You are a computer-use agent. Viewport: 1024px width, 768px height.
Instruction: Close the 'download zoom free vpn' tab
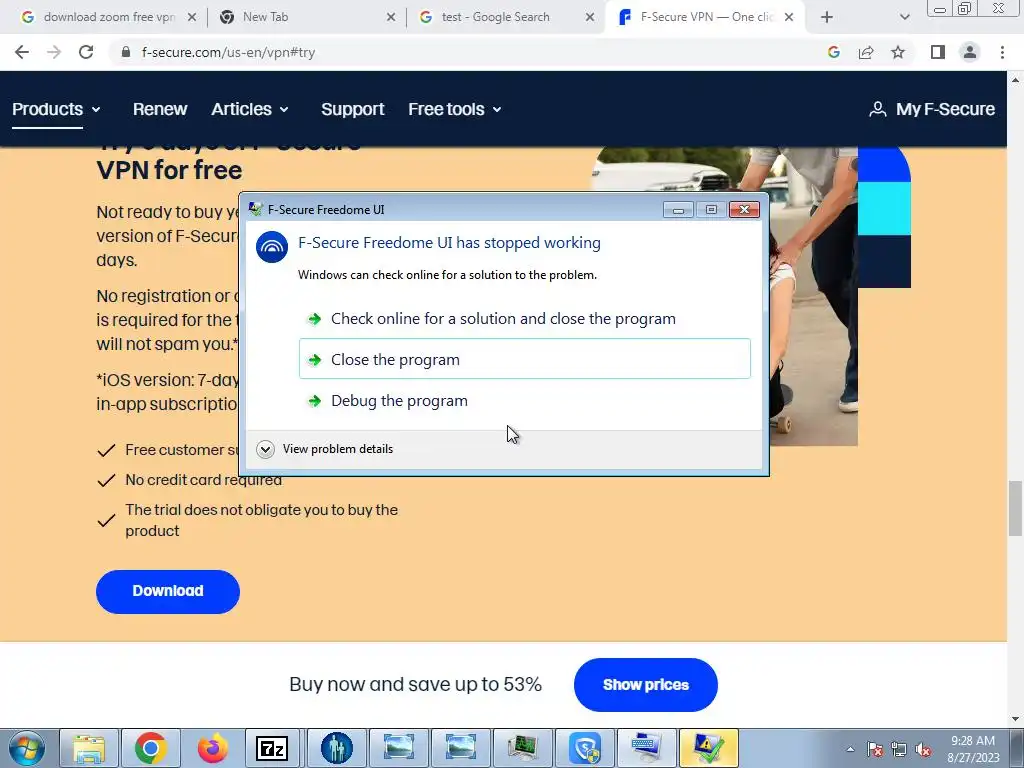point(191,17)
